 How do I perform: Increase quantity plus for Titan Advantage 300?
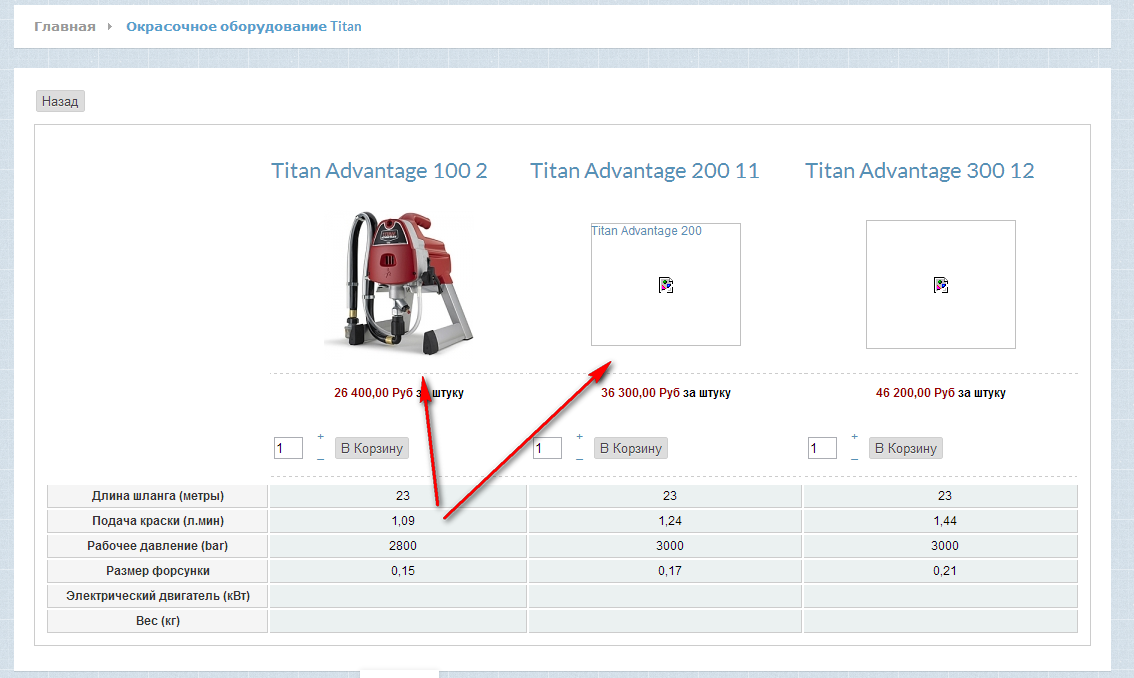click(854, 436)
